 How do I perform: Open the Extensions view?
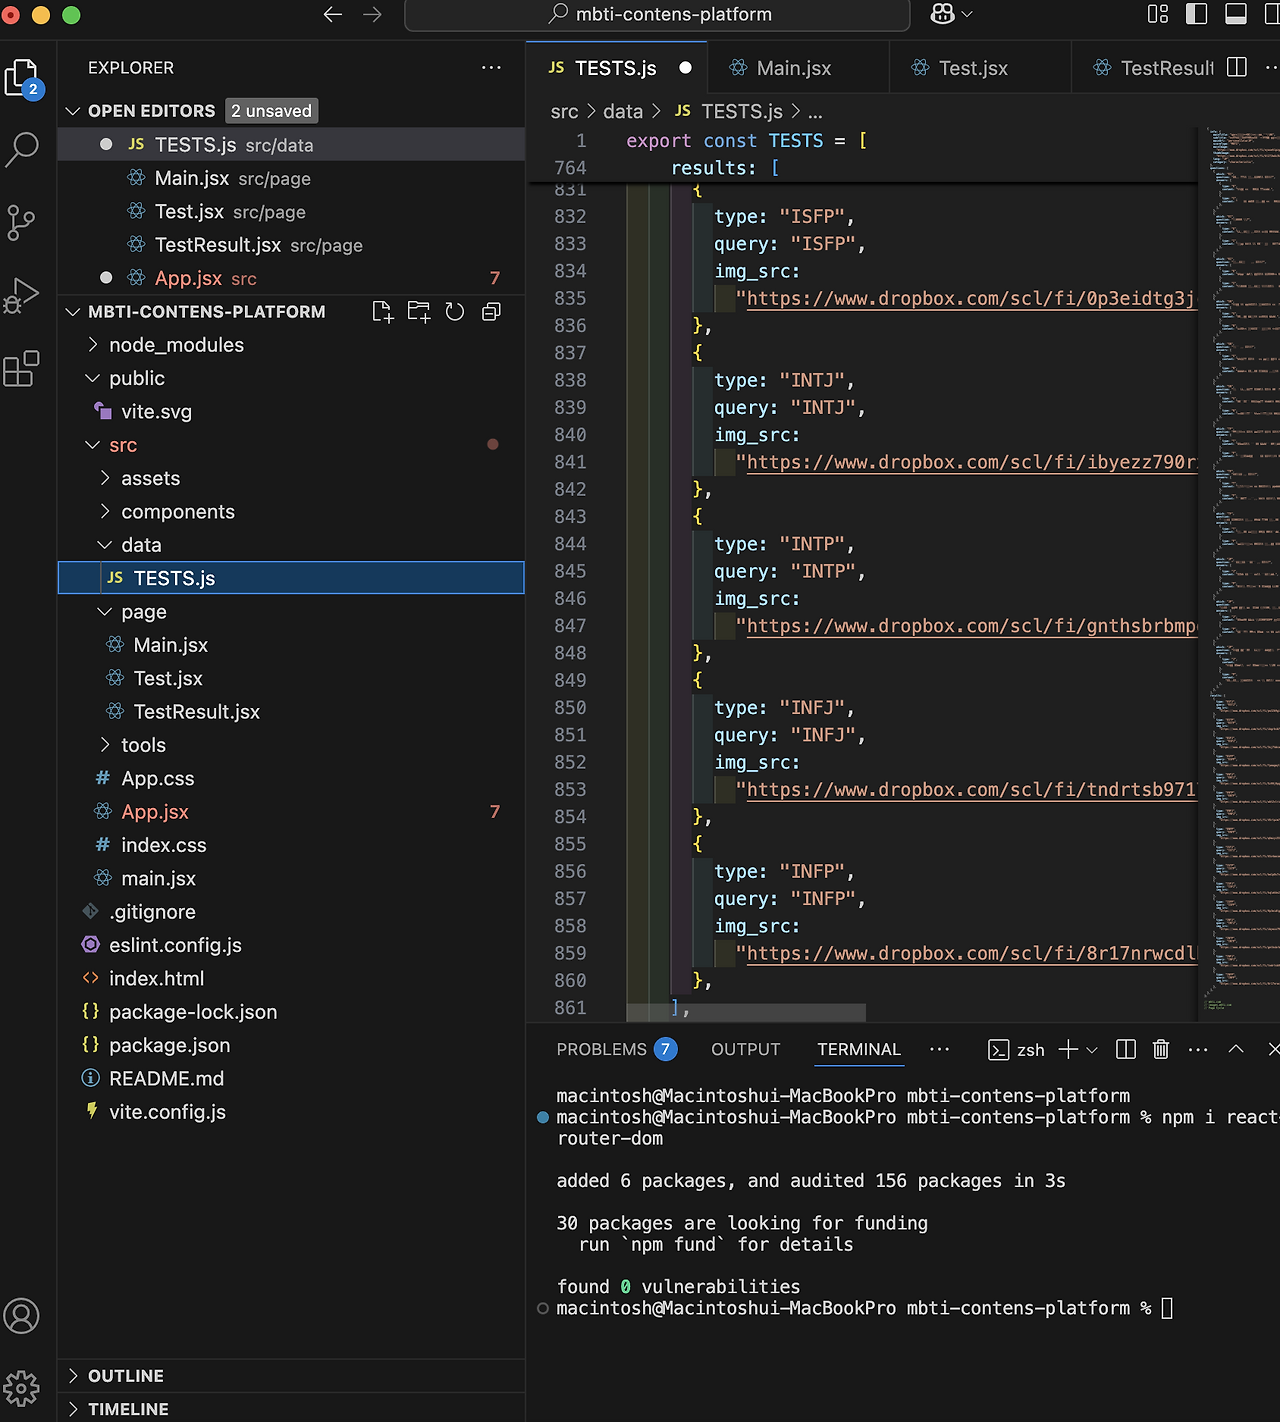22,368
